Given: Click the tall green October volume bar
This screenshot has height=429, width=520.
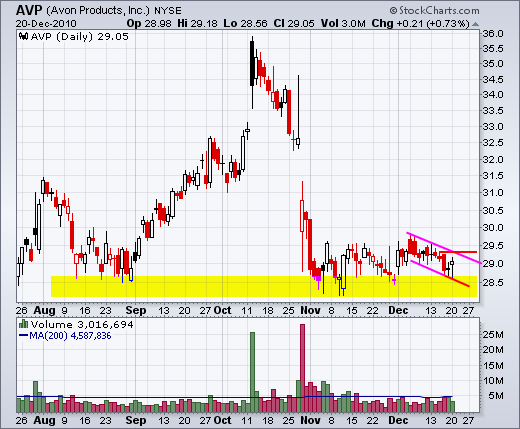Looking at the screenshot, I should point(252,372).
